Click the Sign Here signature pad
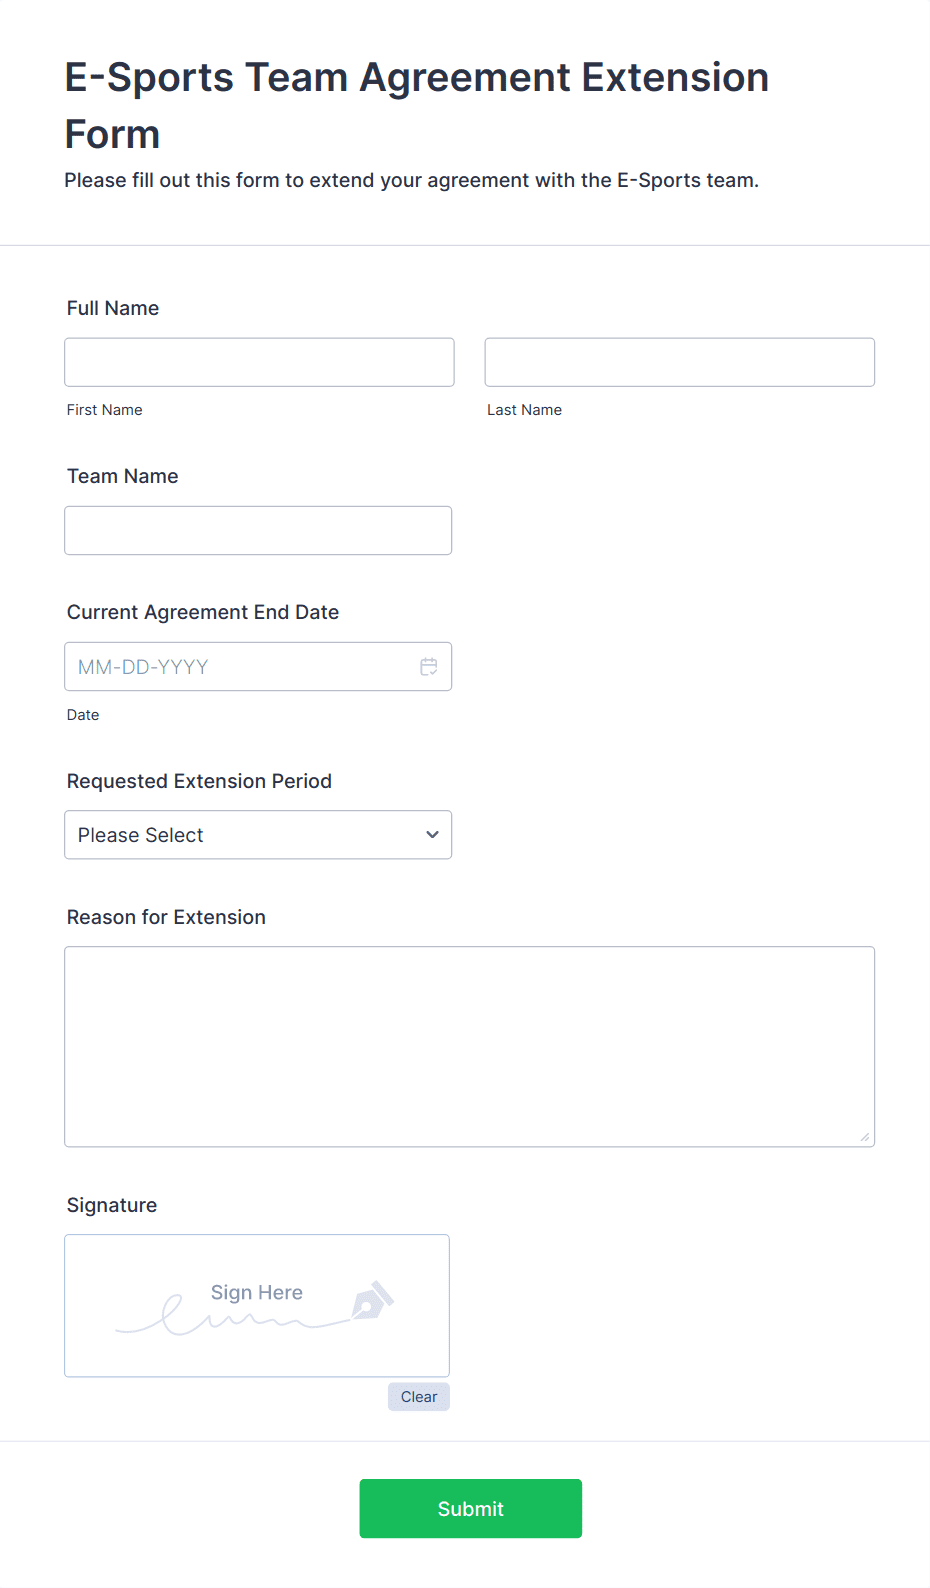 257,1305
